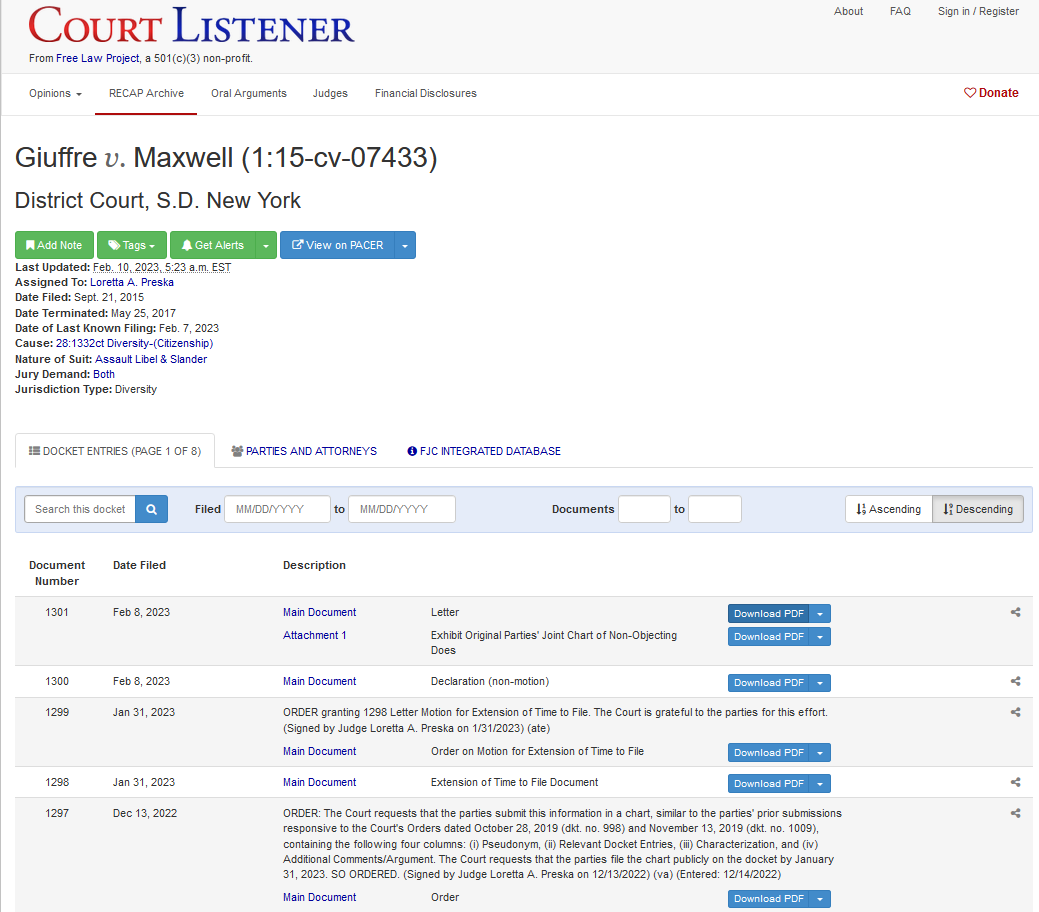Open Main Document for entry 1300

point(319,681)
